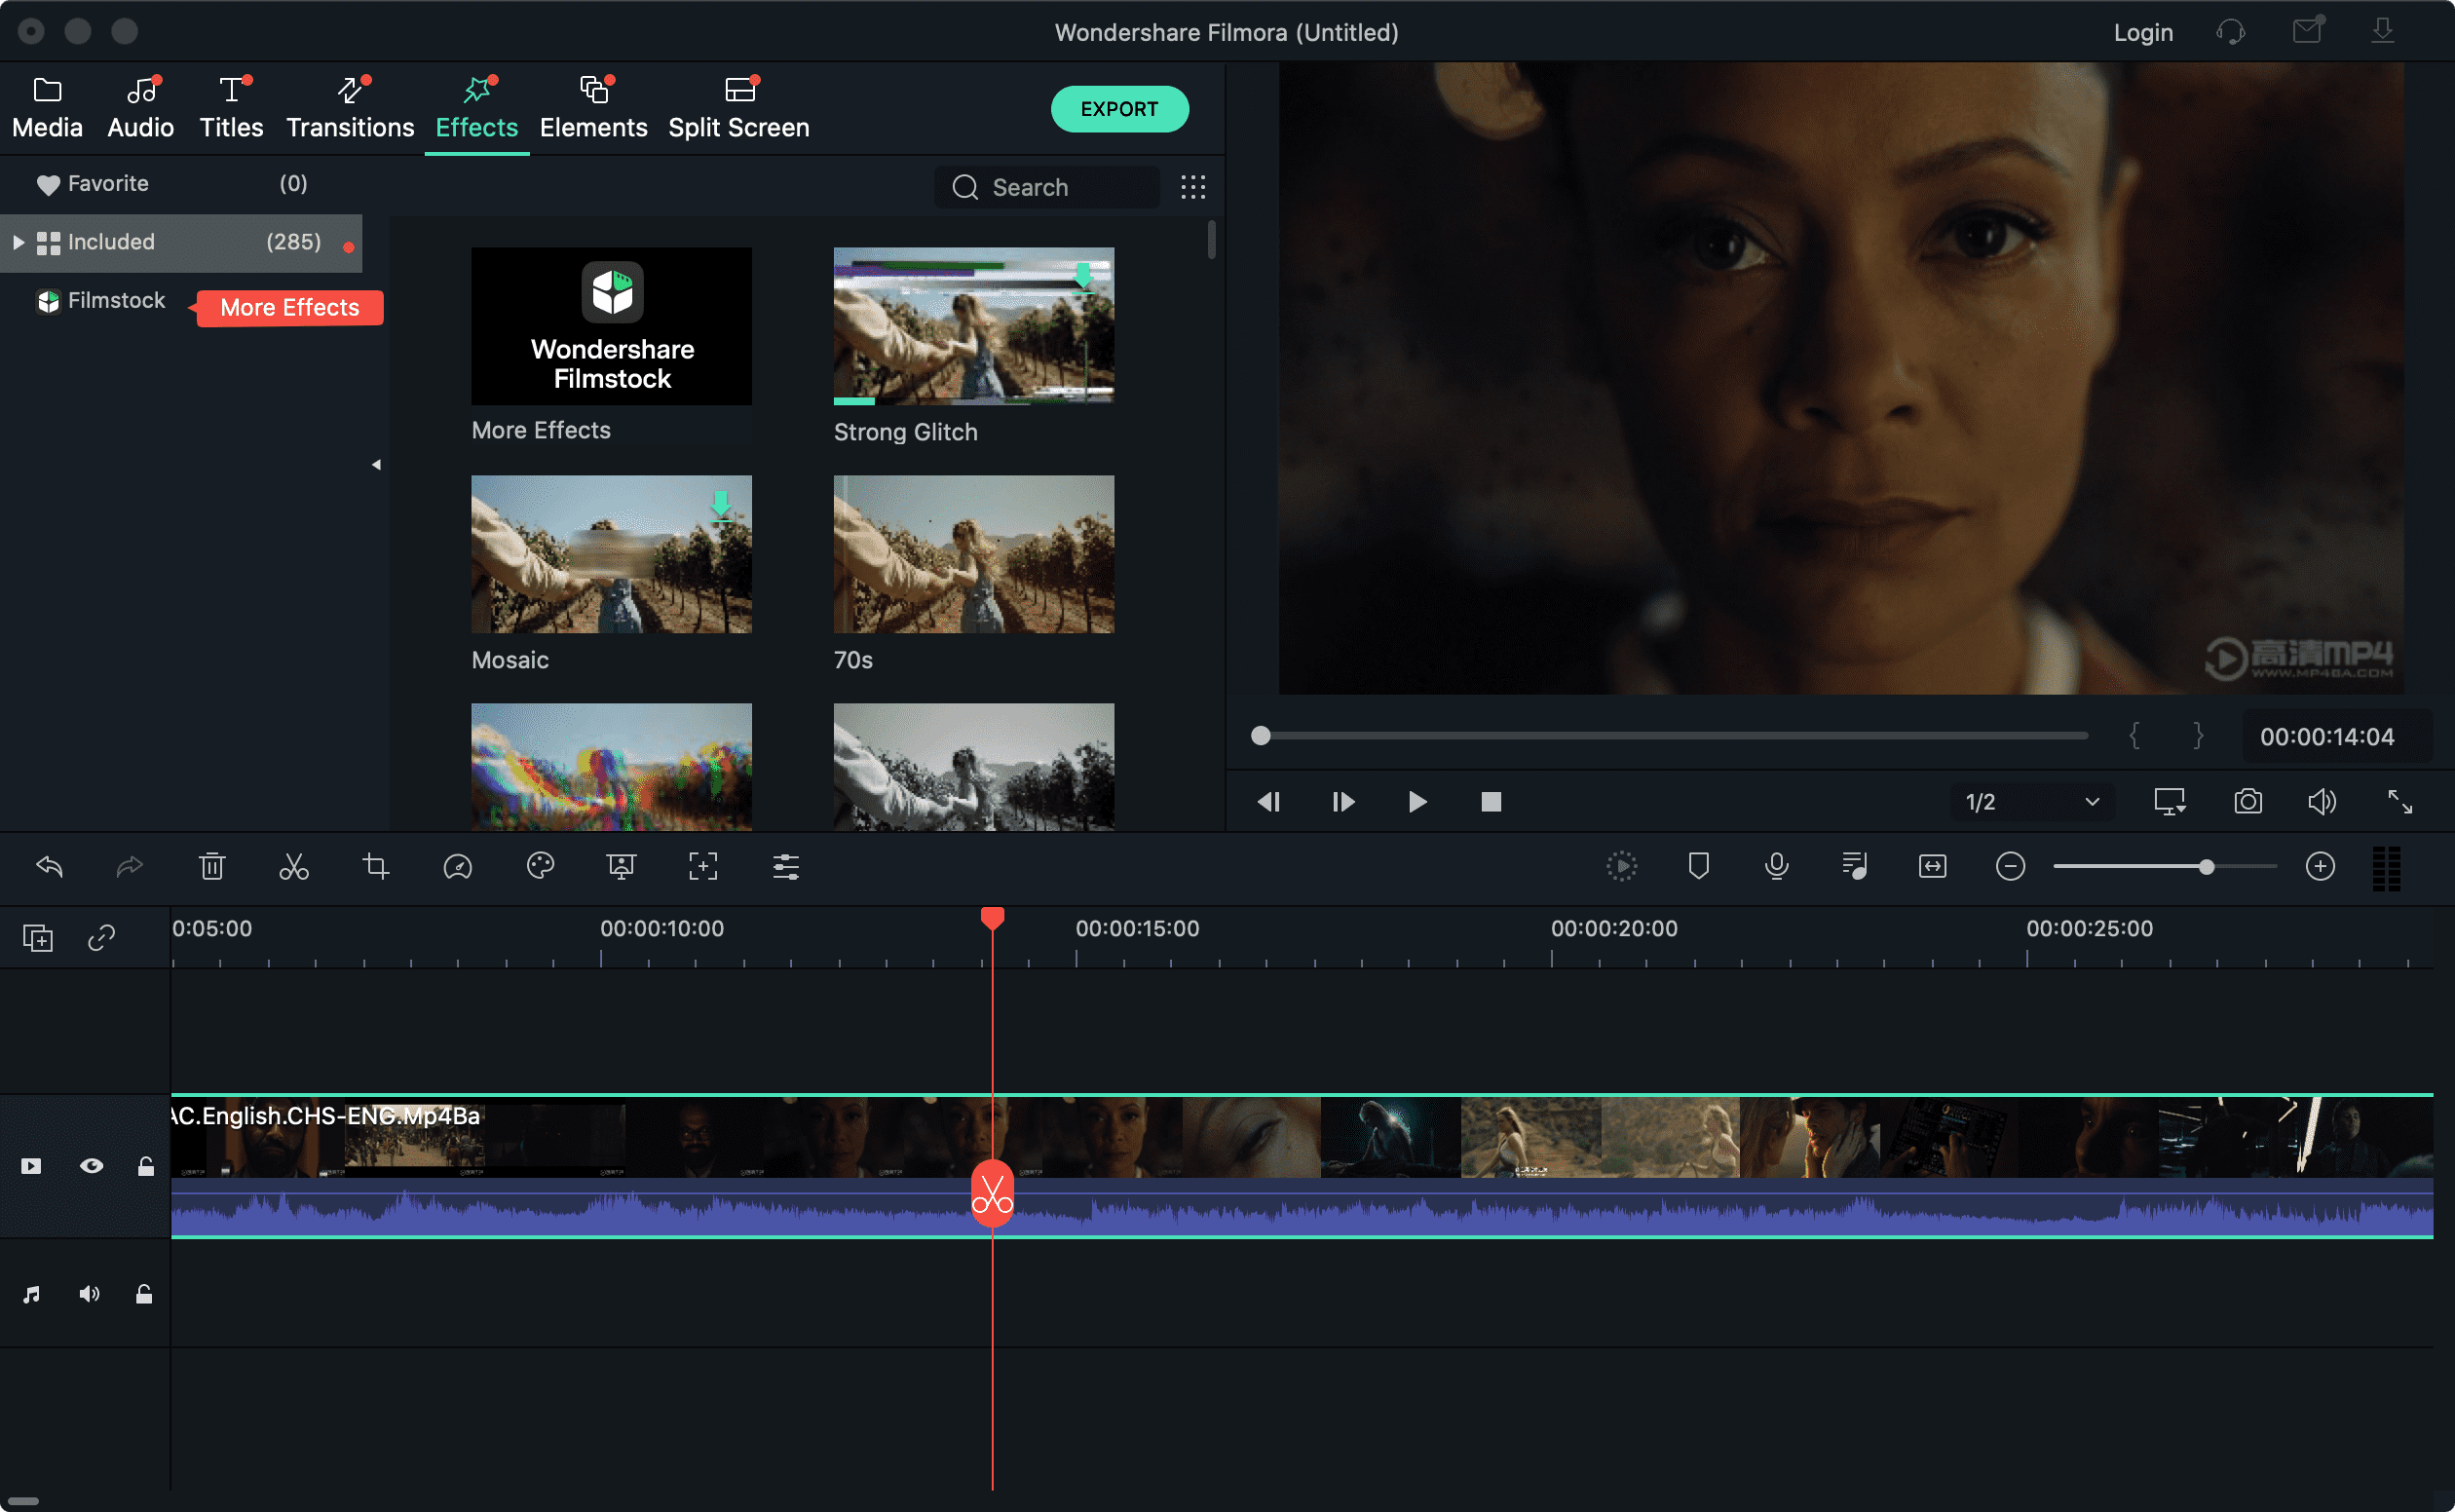This screenshot has width=2455, height=1512.
Task: Select the Filmstock category
Action: (100, 300)
